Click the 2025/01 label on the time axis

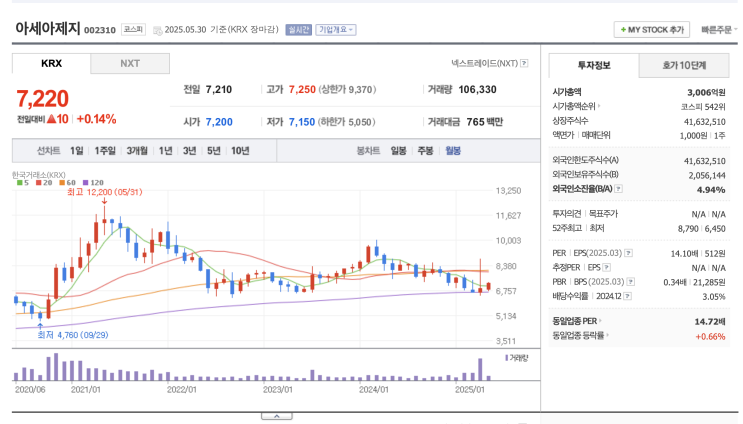coord(470,389)
